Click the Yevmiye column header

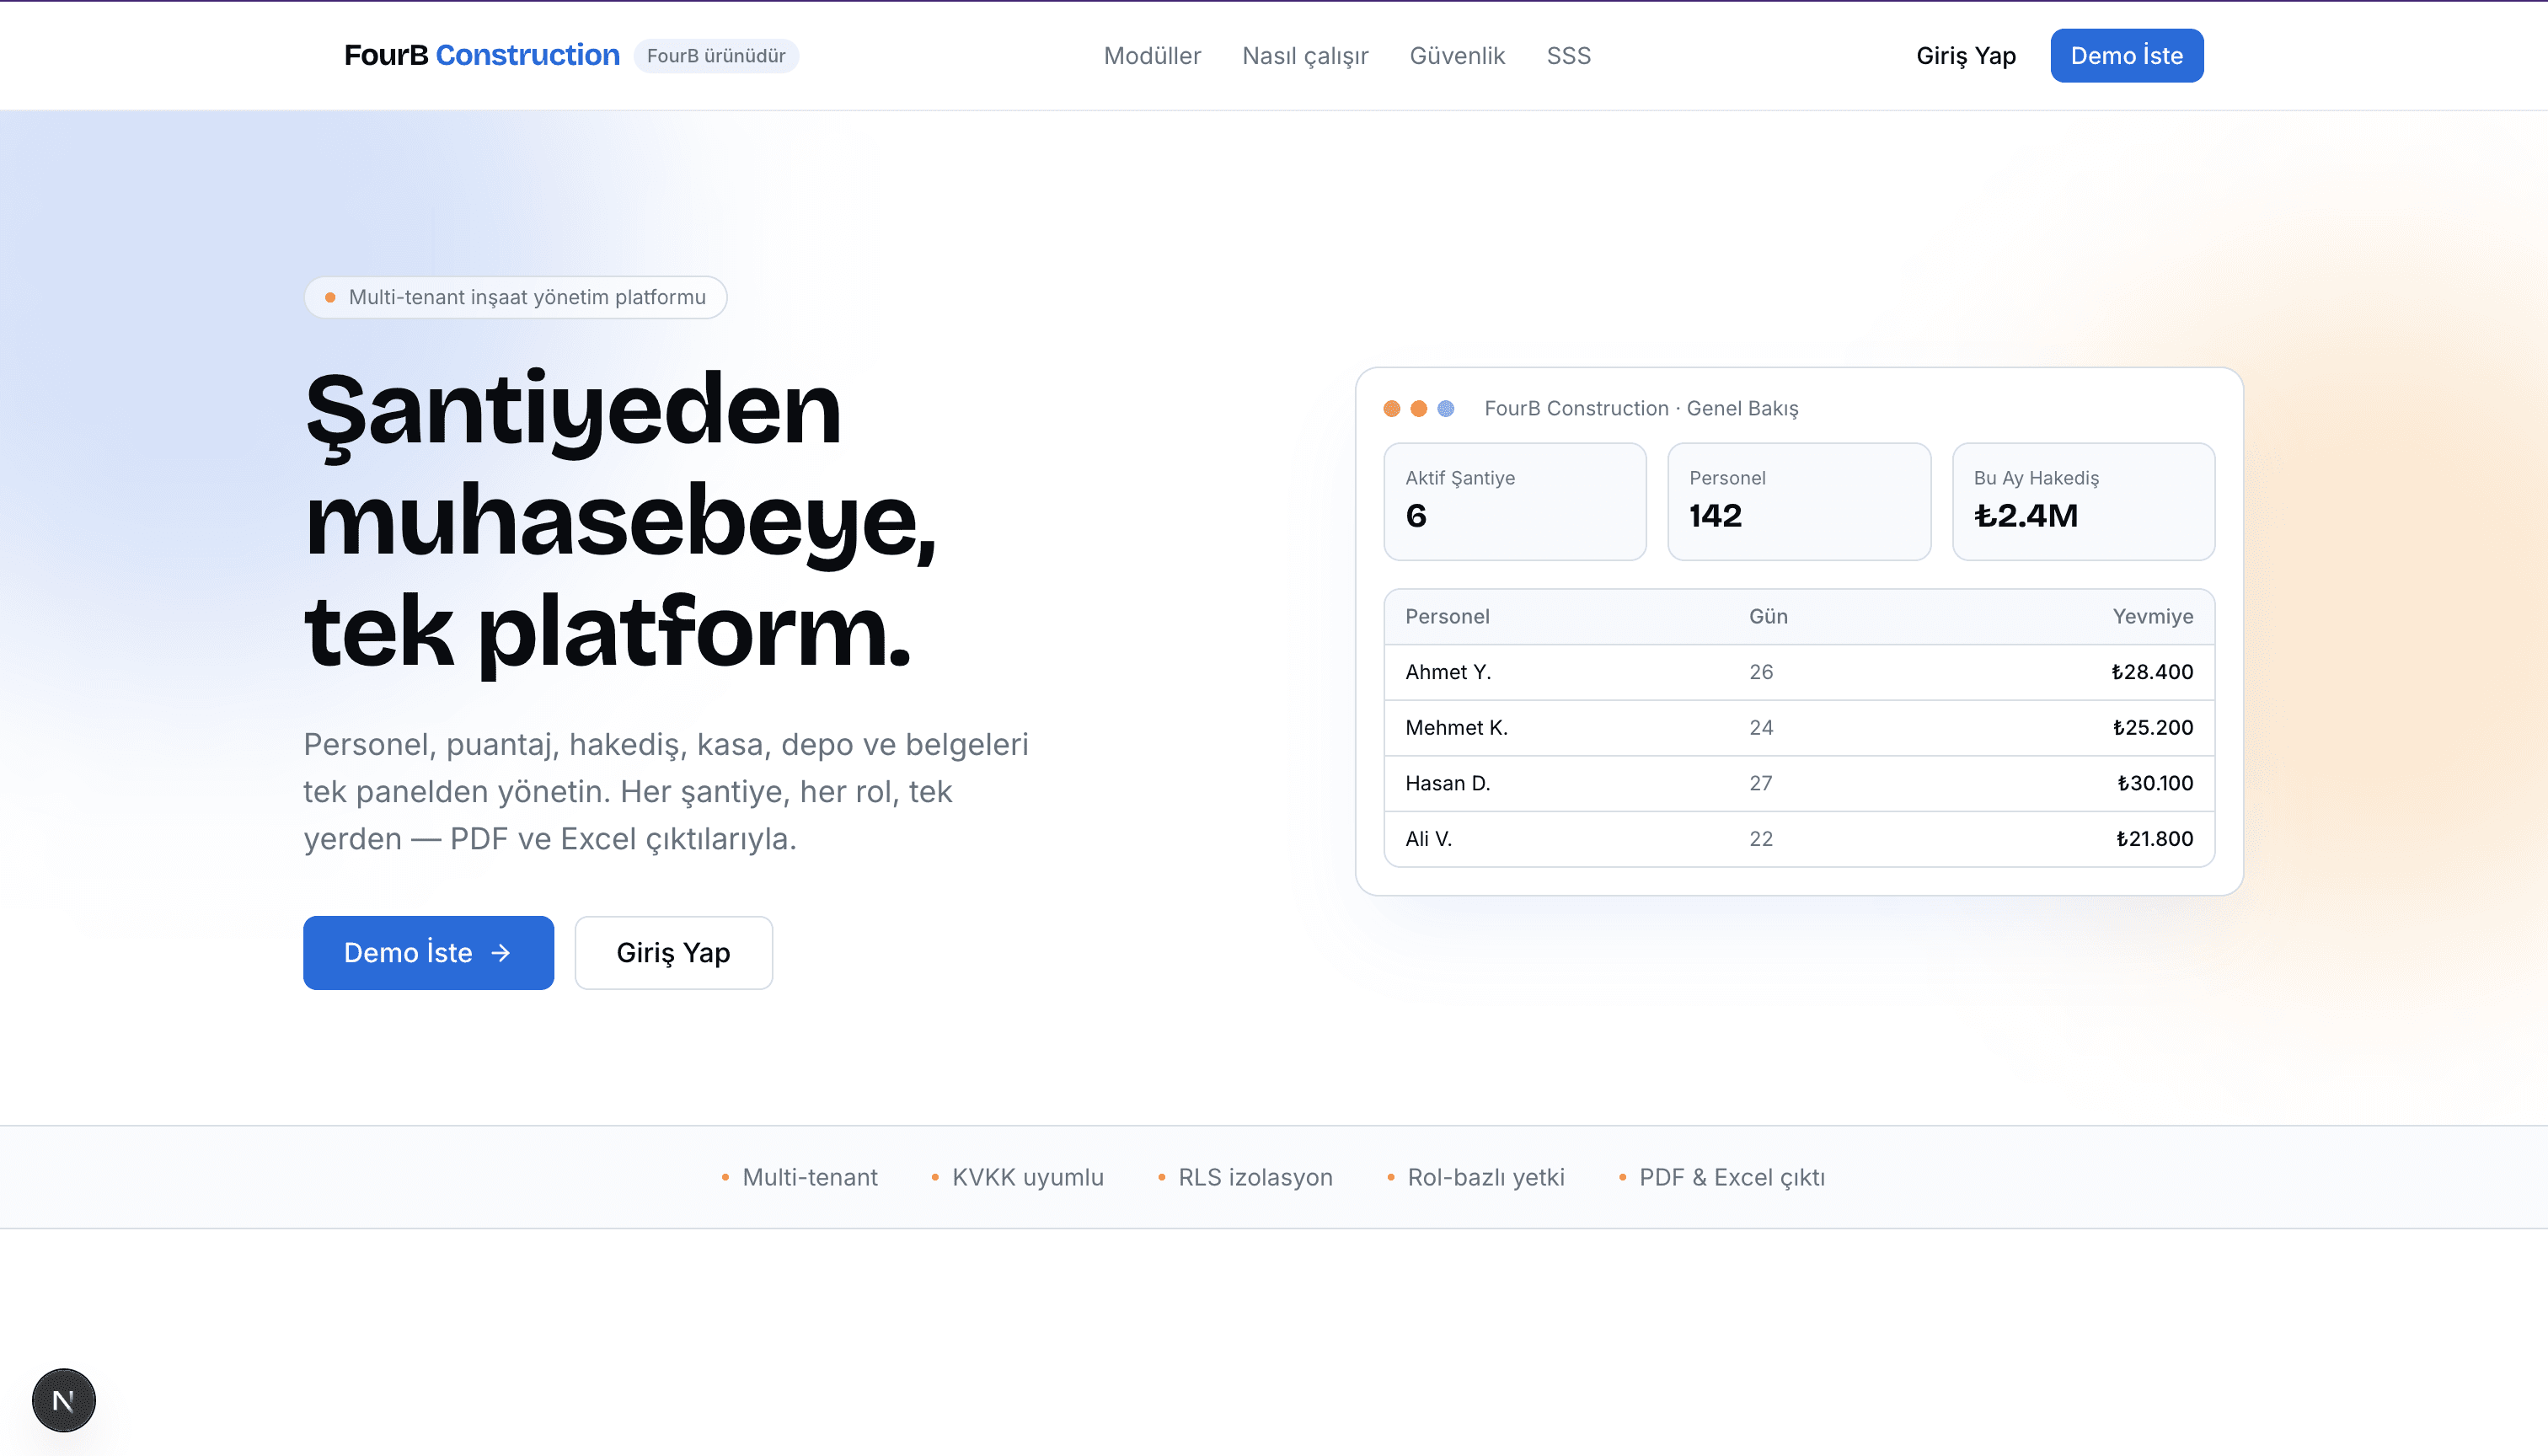point(2152,616)
